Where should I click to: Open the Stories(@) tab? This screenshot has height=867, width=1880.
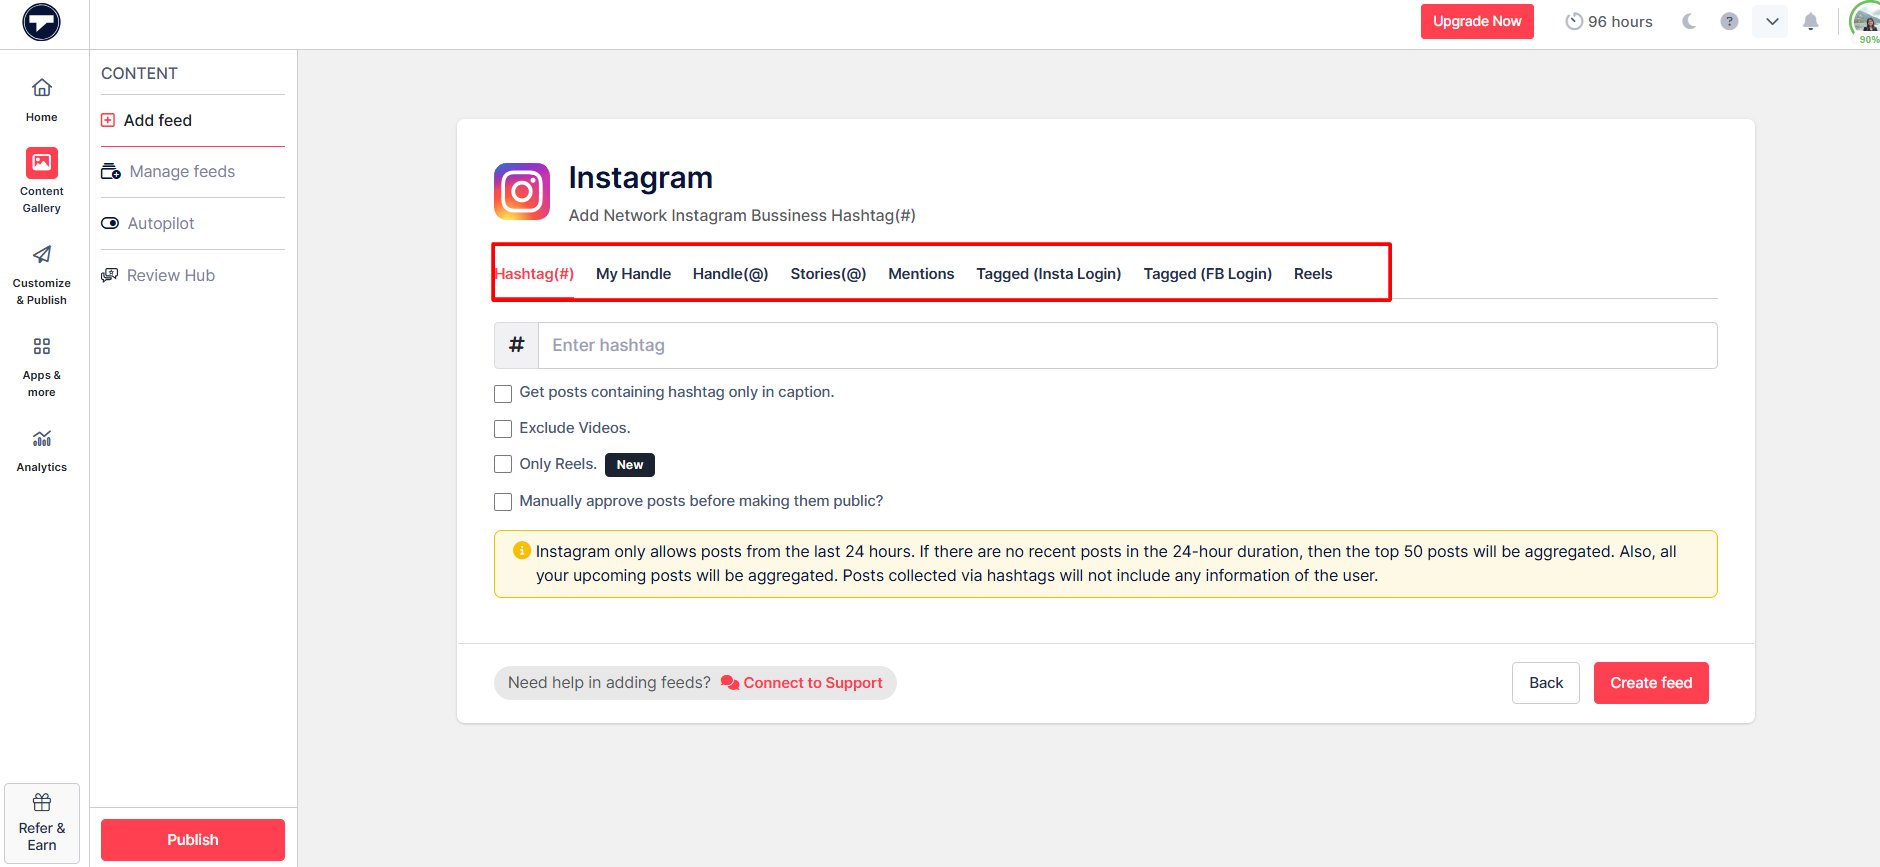[828, 273]
